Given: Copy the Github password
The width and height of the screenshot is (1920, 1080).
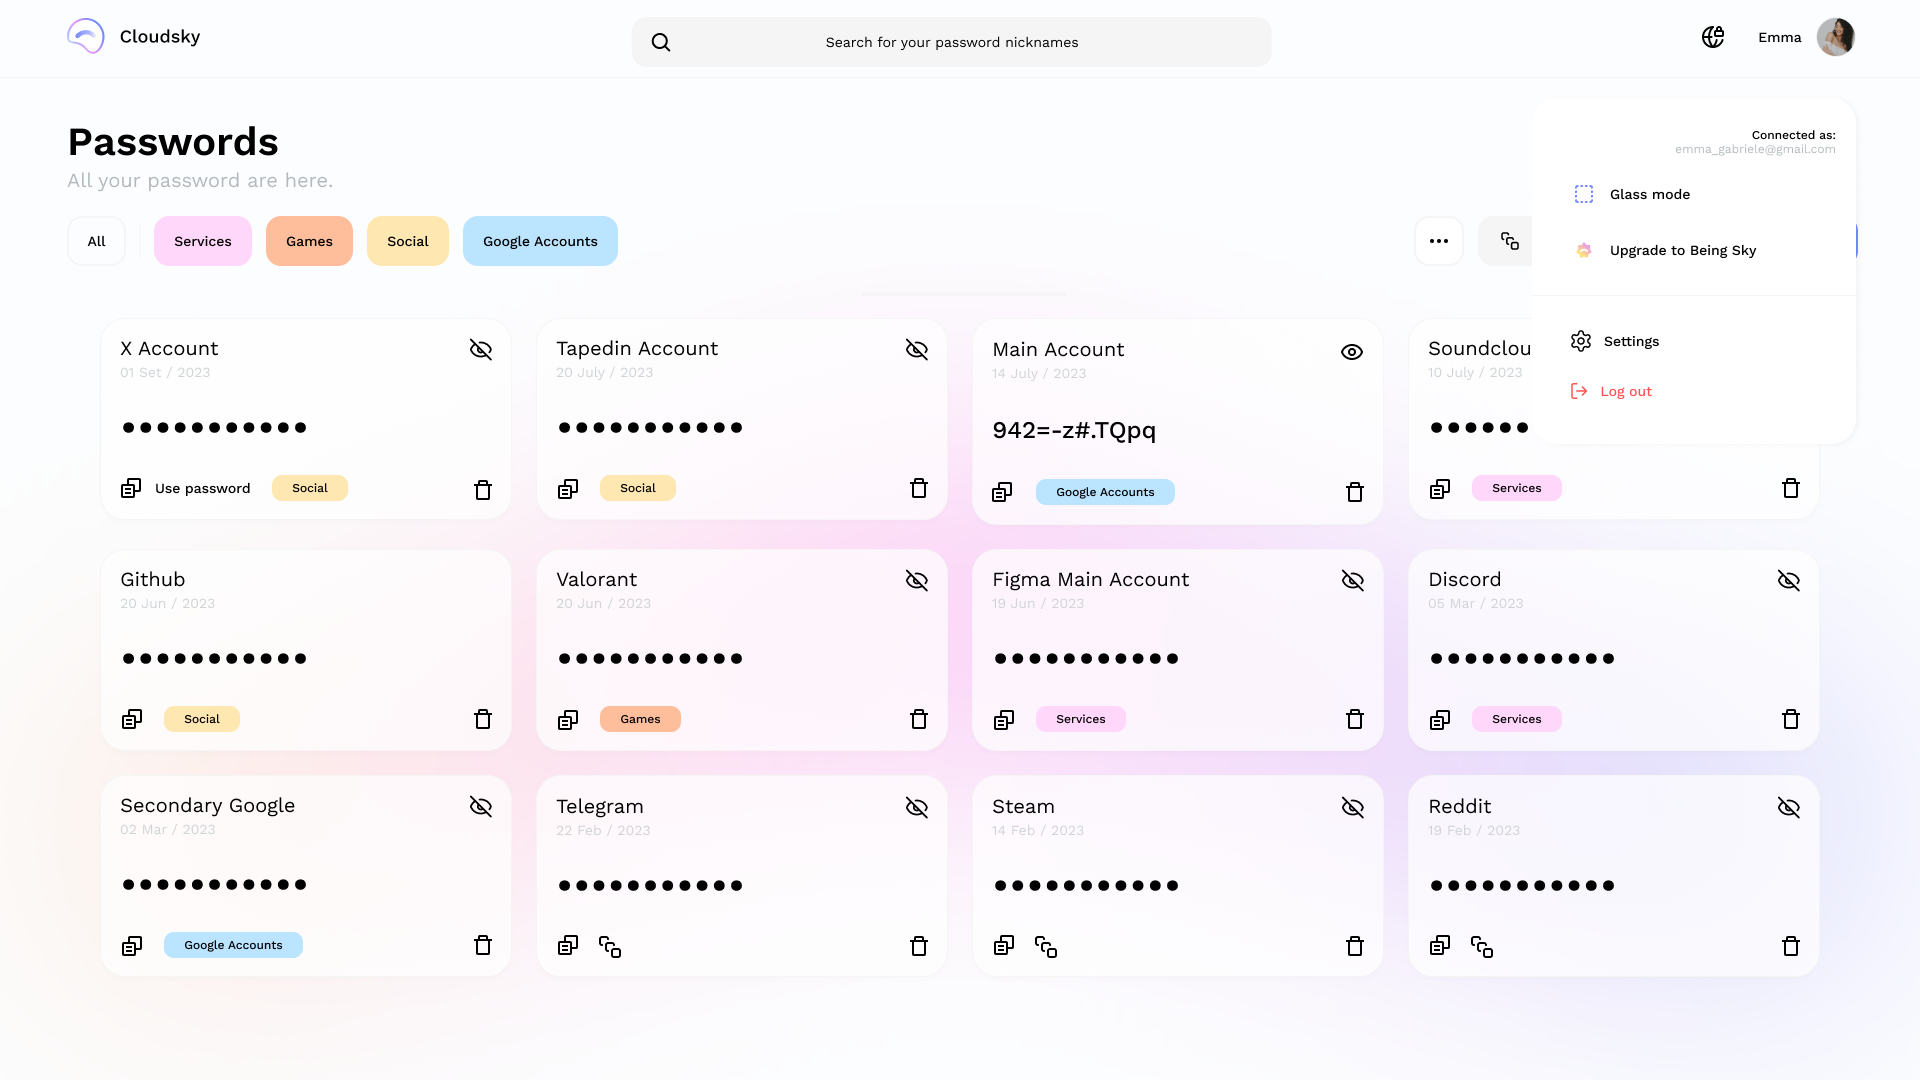Looking at the screenshot, I should (131, 719).
